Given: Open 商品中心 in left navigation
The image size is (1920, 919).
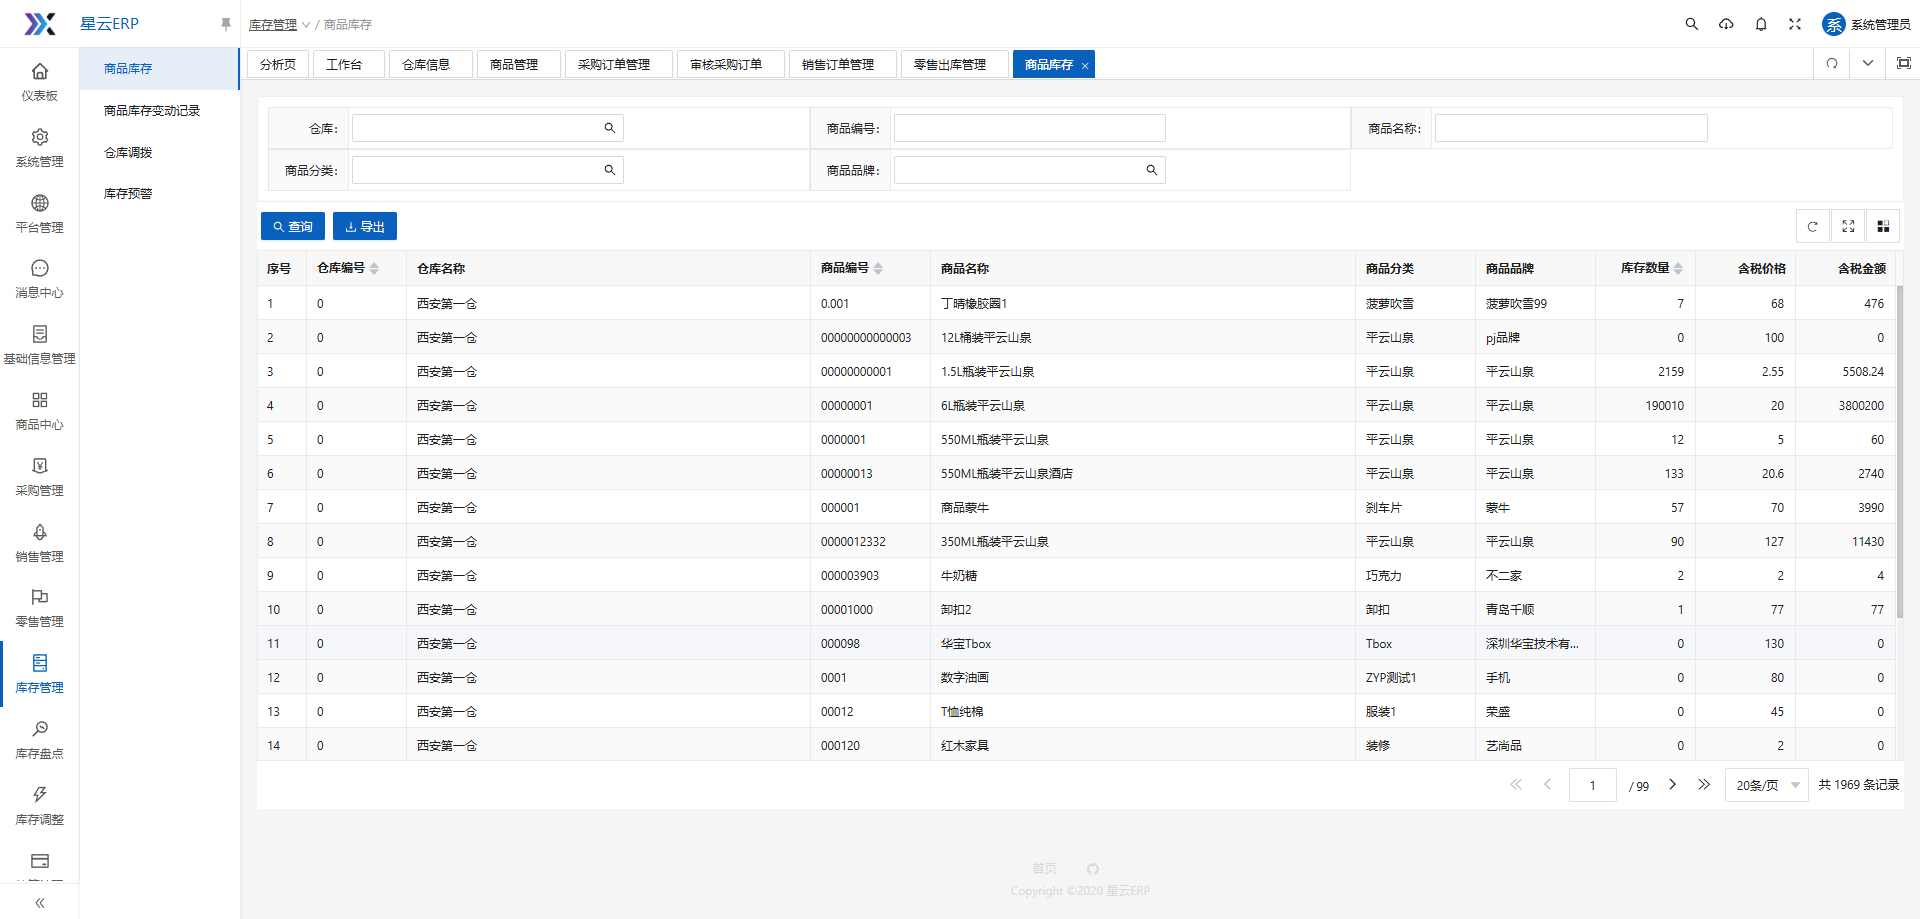Looking at the screenshot, I should [39, 410].
